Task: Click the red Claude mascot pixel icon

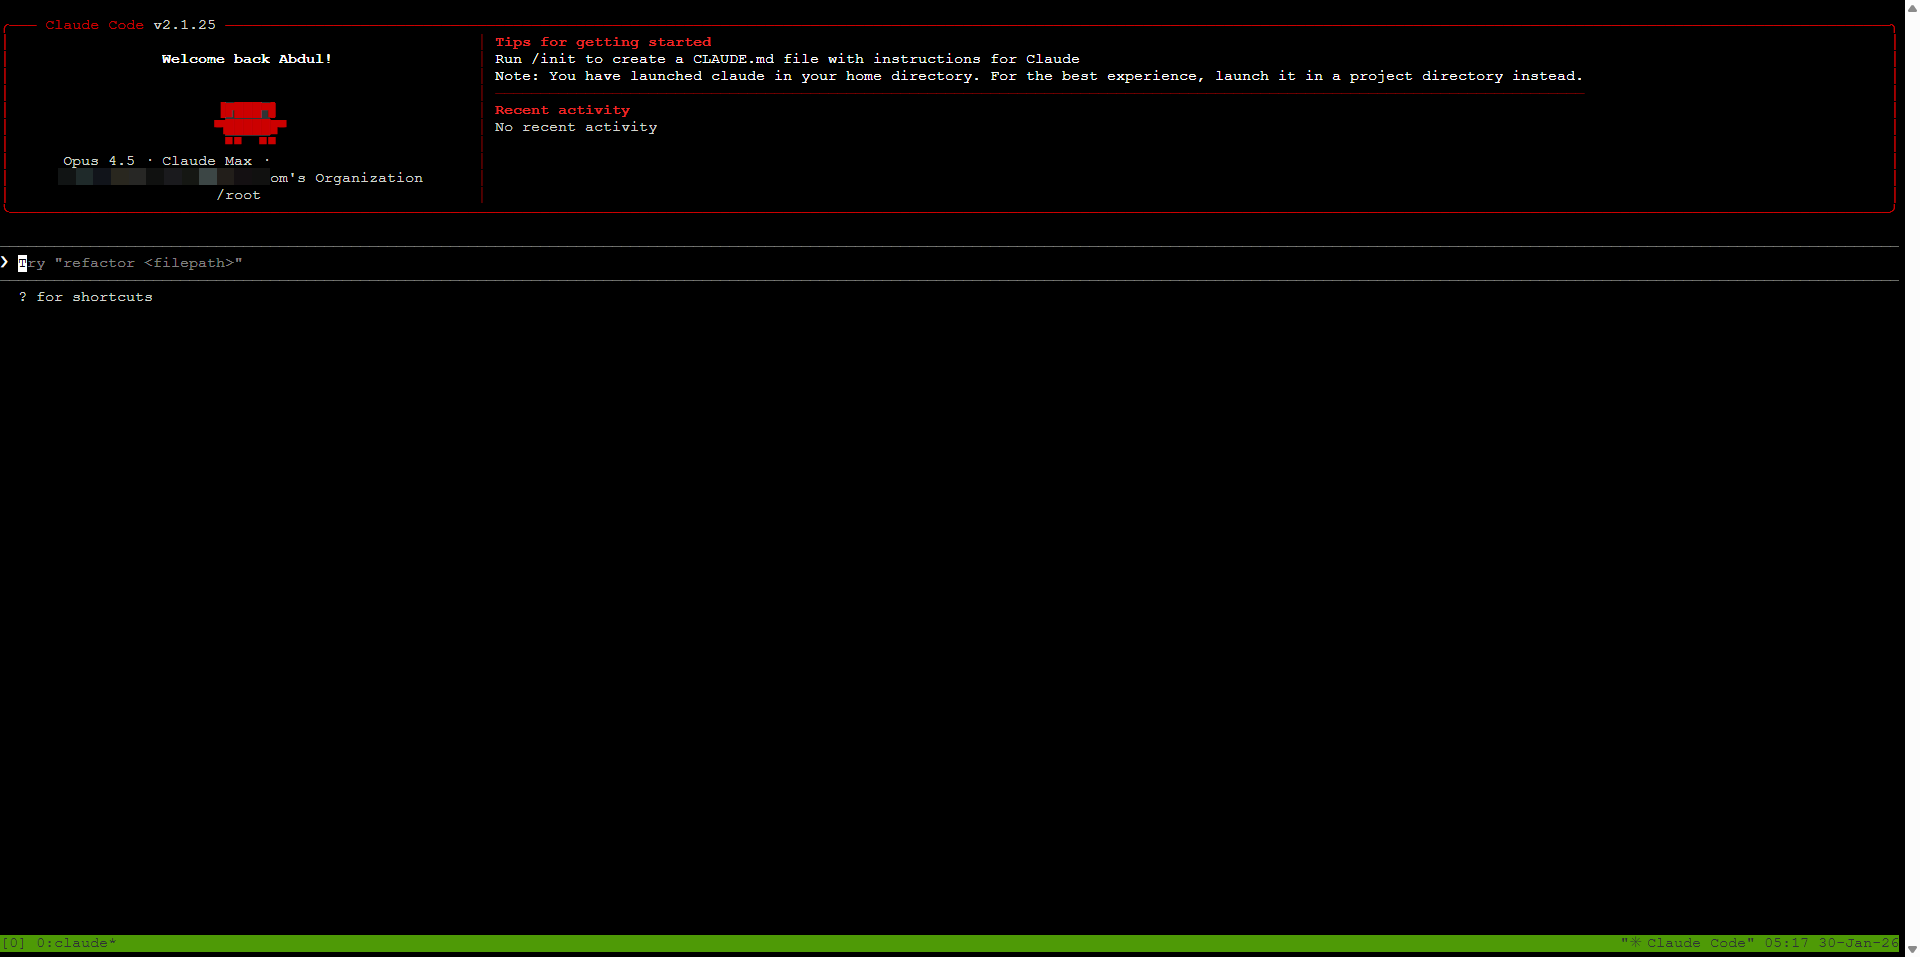Action: (250, 123)
